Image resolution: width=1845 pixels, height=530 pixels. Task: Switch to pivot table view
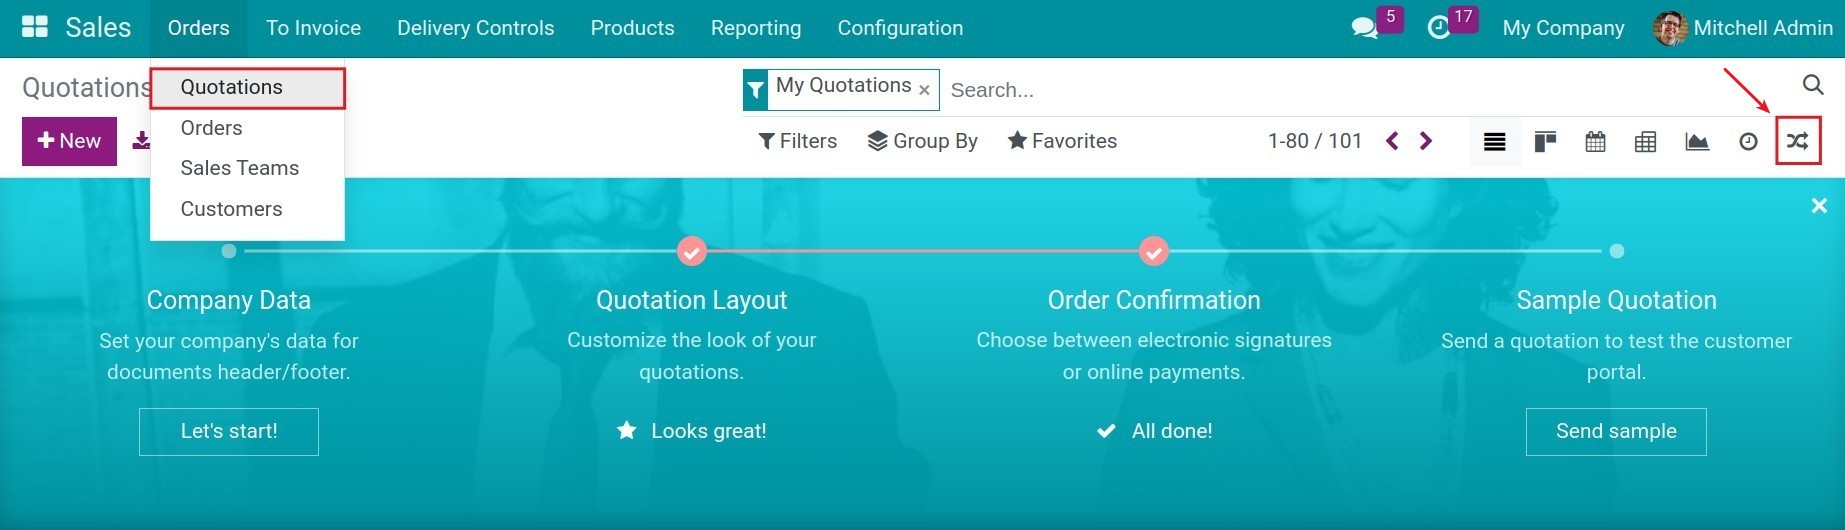pyautogui.click(x=1645, y=142)
